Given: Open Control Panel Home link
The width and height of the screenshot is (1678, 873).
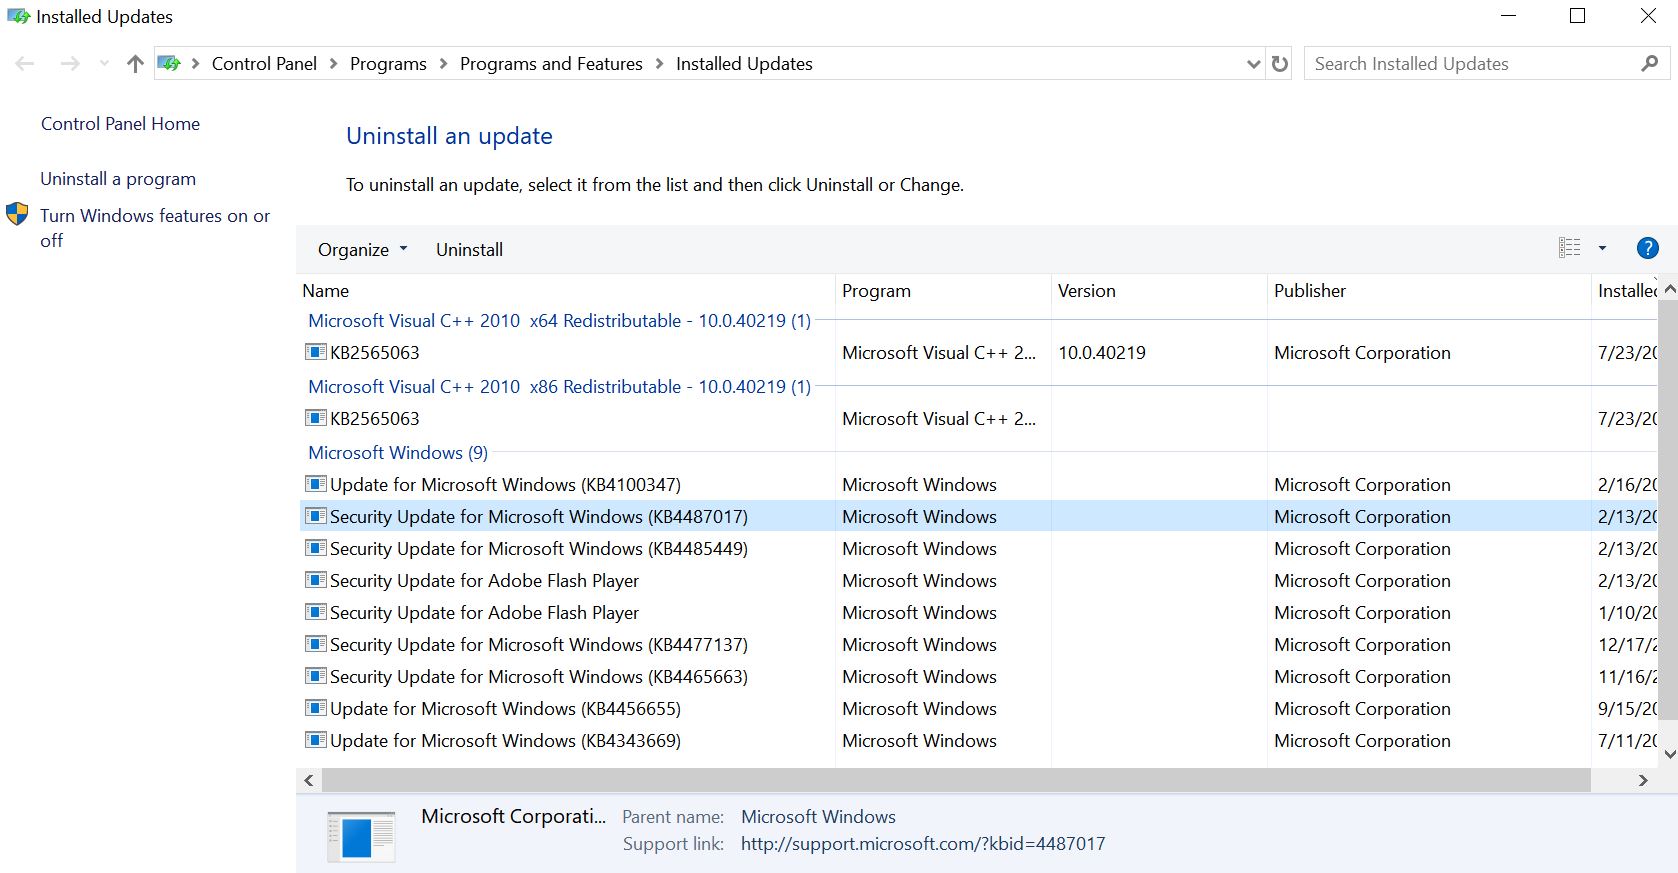Looking at the screenshot, I should click(x=120, y=124).
